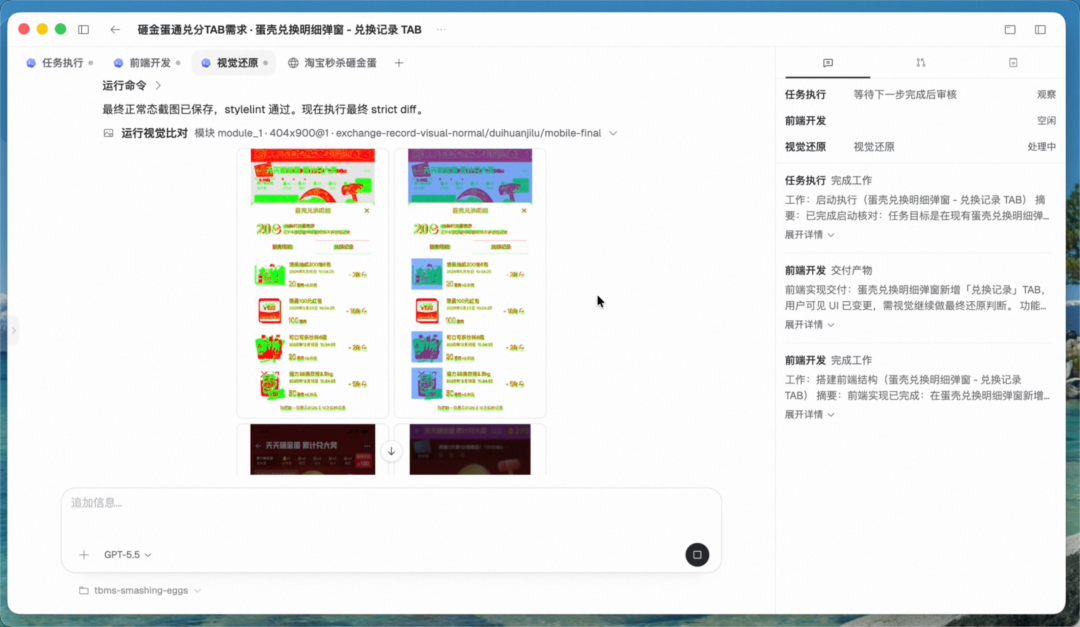Switch to 前端开发 tab

(x=147, y=63)
